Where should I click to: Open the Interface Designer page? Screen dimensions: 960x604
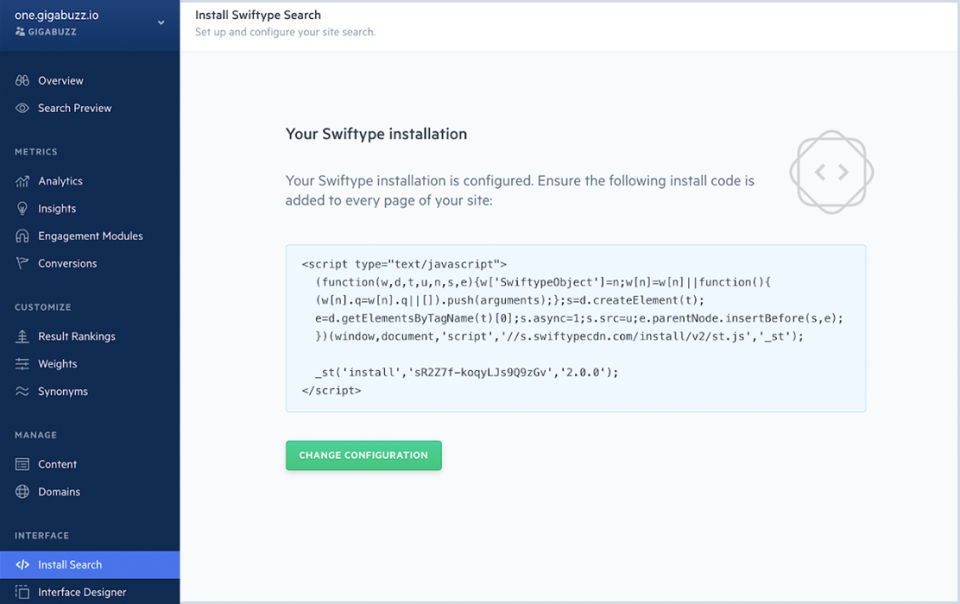pyautogui.click(x=82, y=592)
